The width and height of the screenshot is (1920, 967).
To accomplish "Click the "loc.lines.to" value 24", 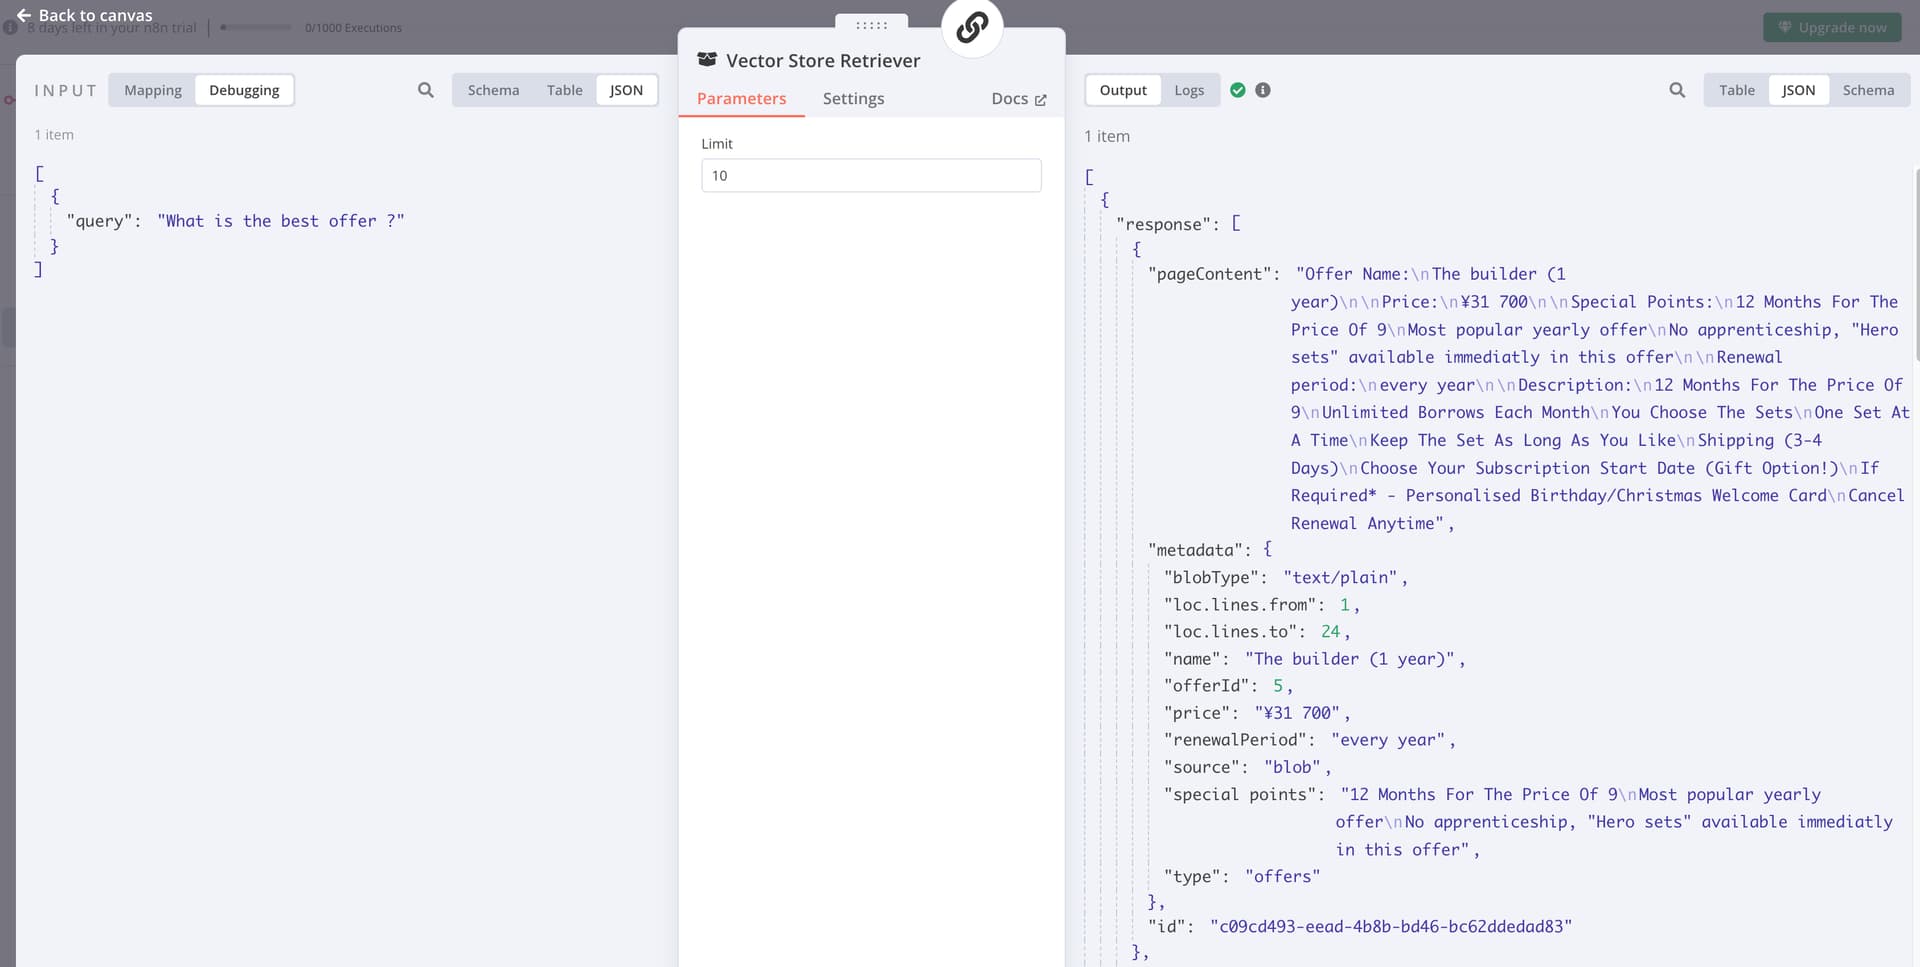I will (x=1330, y=632).
